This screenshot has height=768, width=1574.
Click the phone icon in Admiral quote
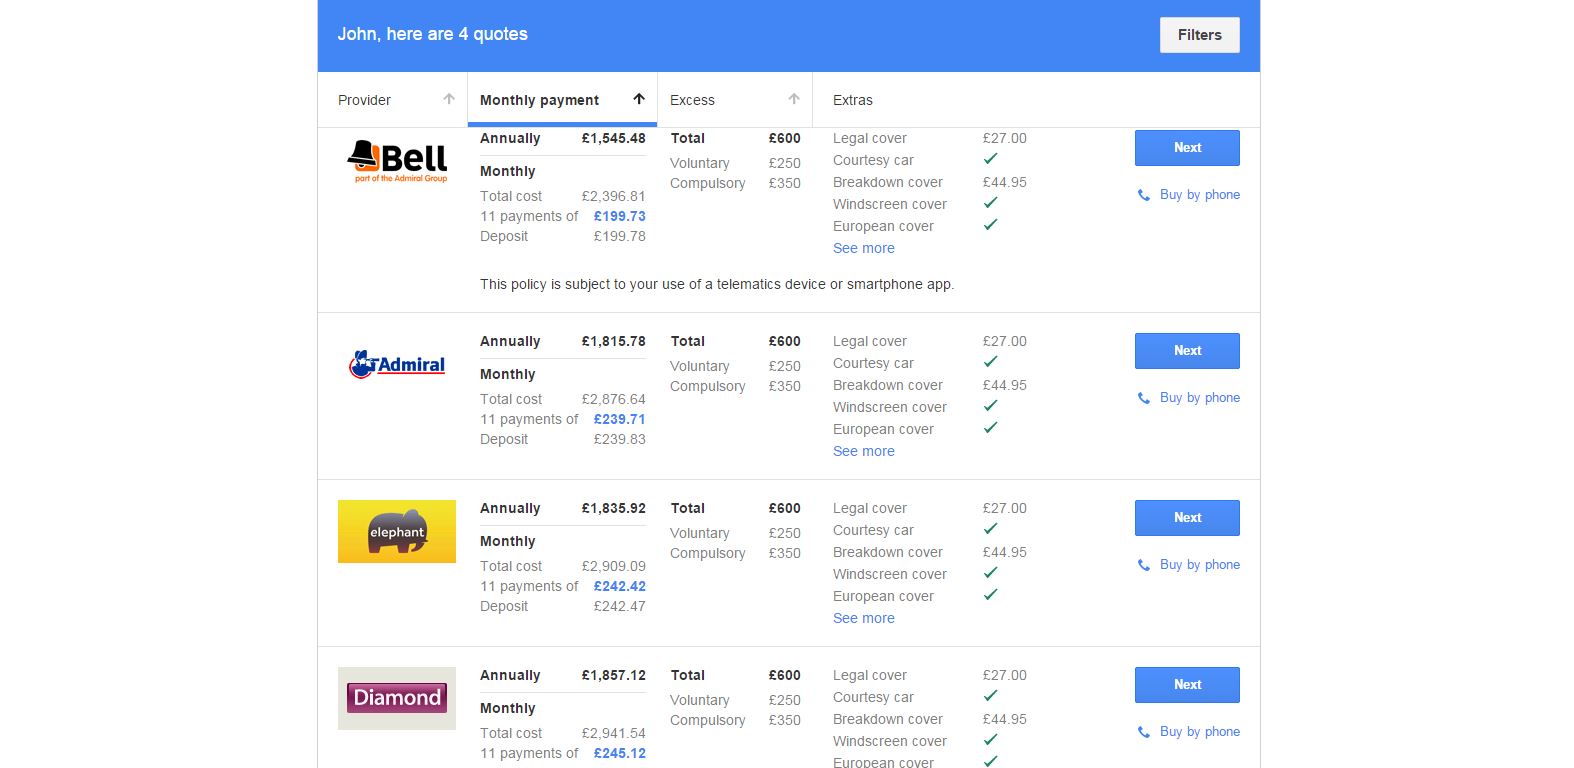click(1144, 398)
